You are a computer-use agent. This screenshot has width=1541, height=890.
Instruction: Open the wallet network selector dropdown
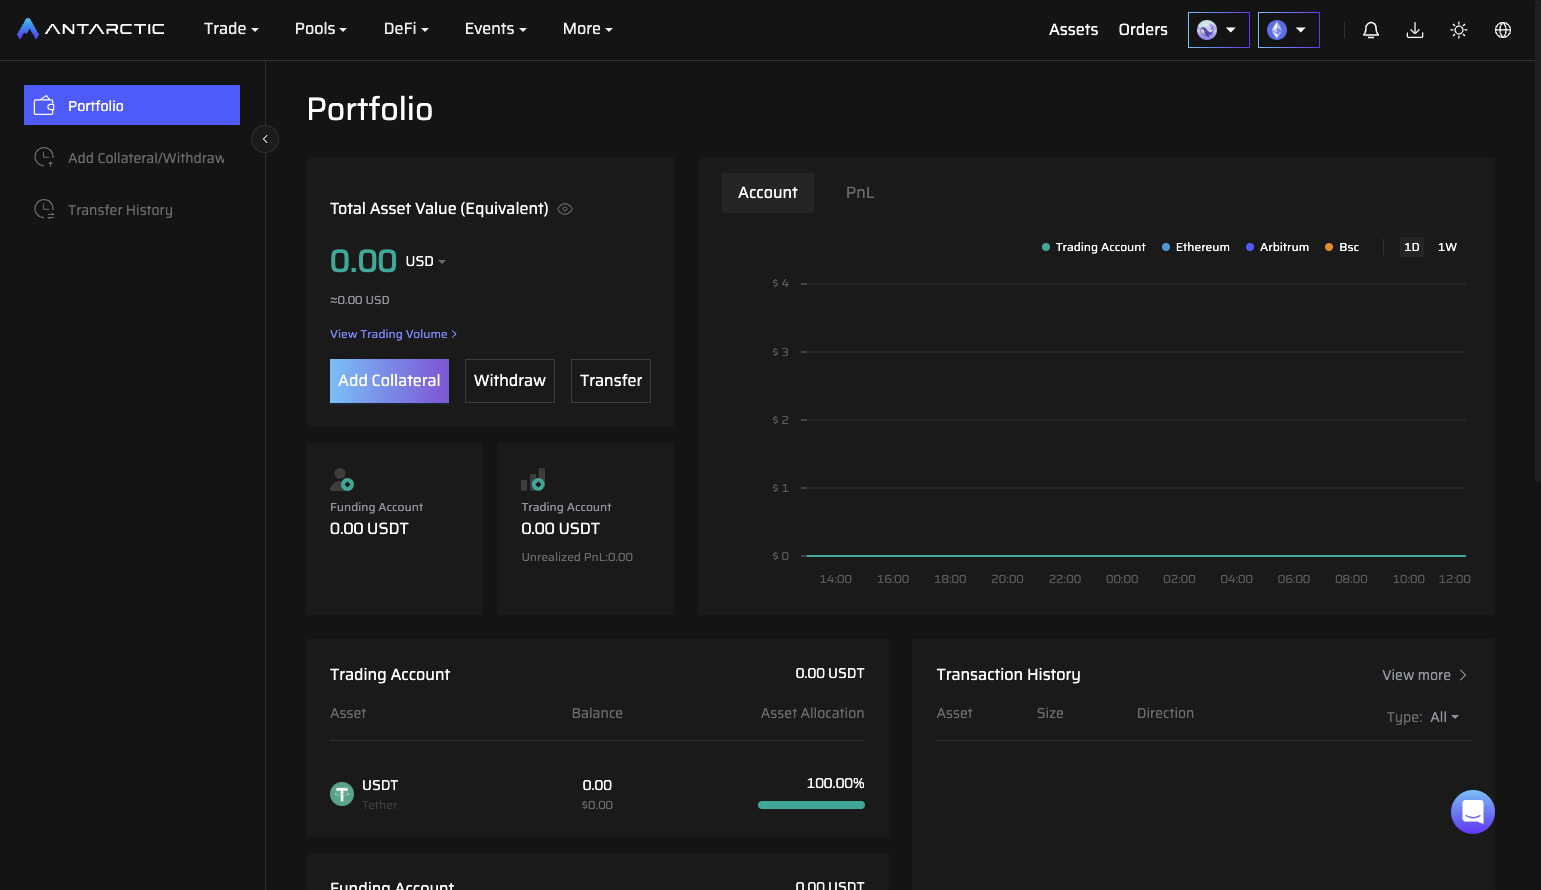pyautogui.click(x=1218, y=30)
